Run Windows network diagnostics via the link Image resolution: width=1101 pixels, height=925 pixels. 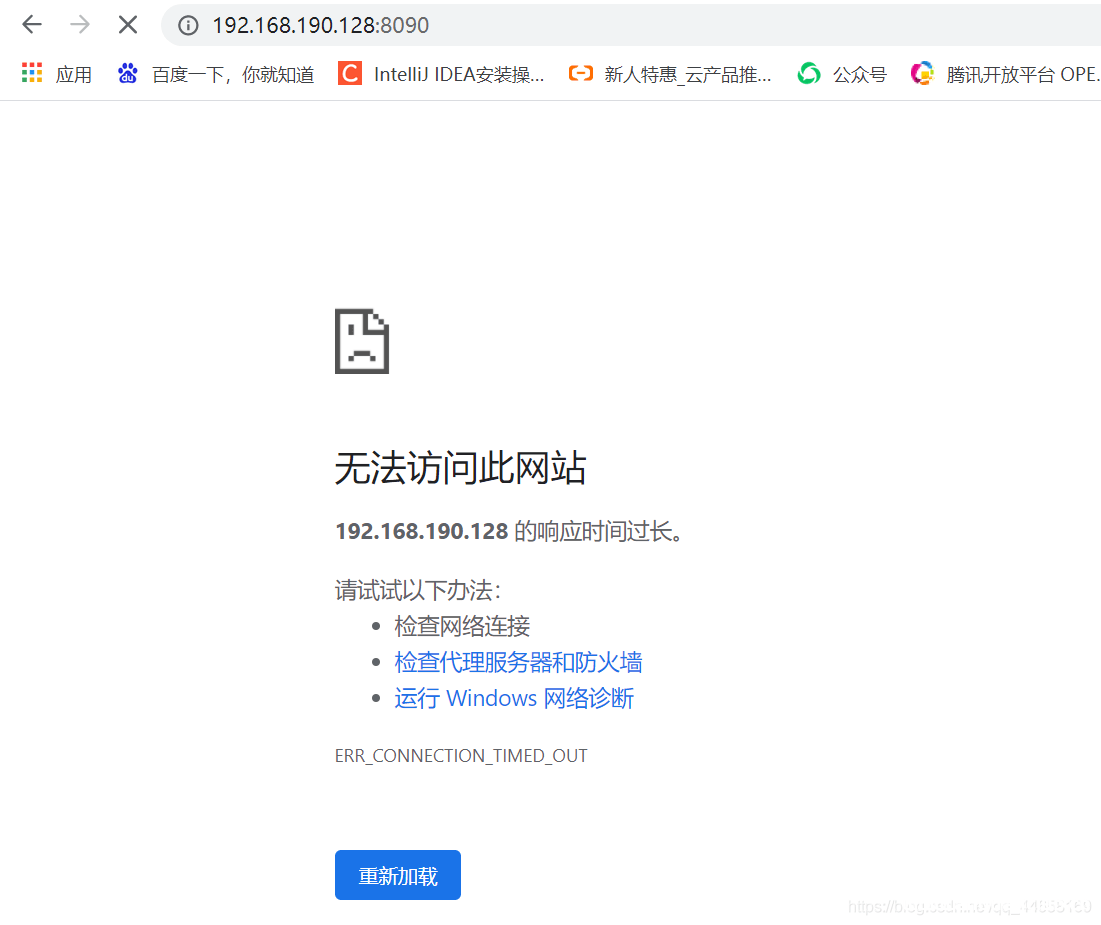(x=513, y=698)
